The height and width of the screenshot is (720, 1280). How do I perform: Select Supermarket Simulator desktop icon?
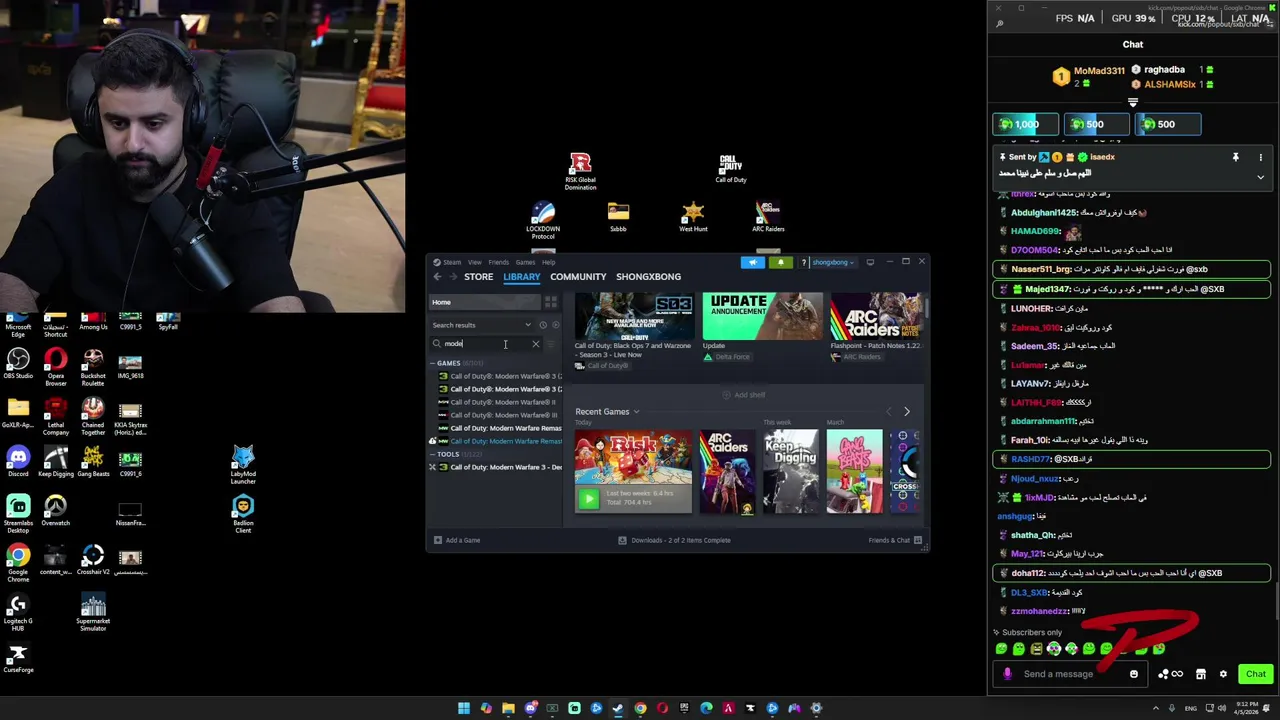click(x=93, y=613)
